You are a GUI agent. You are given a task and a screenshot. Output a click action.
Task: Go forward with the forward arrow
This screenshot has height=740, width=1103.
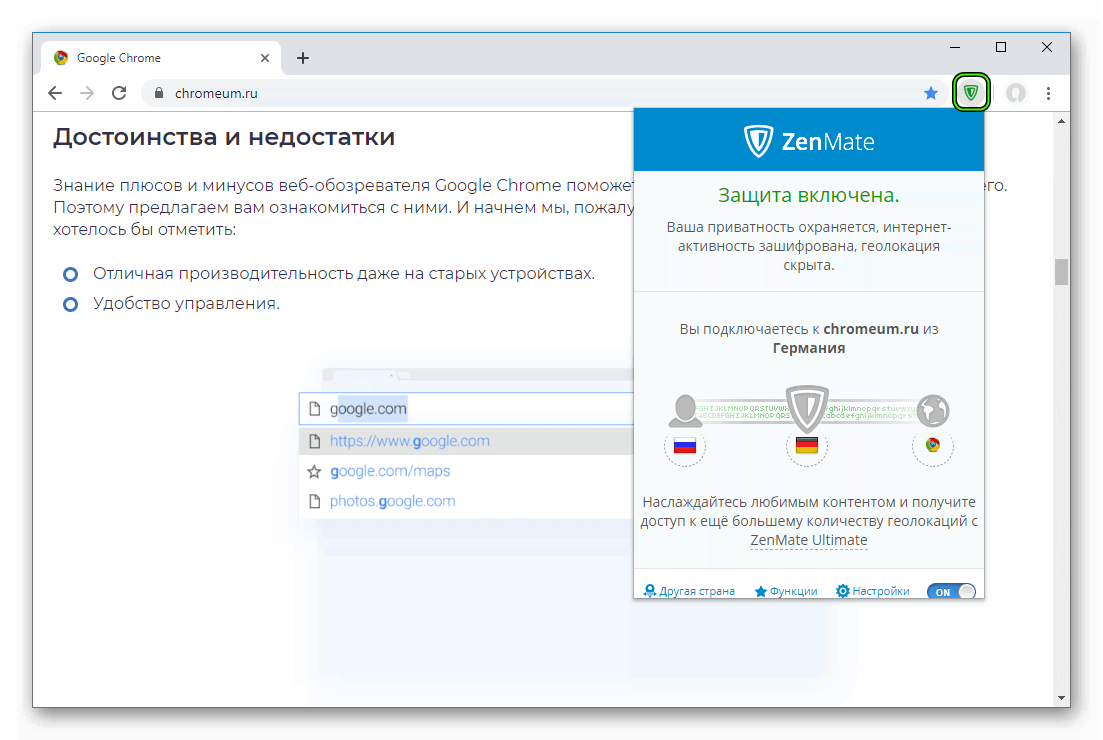coord(87,93)
